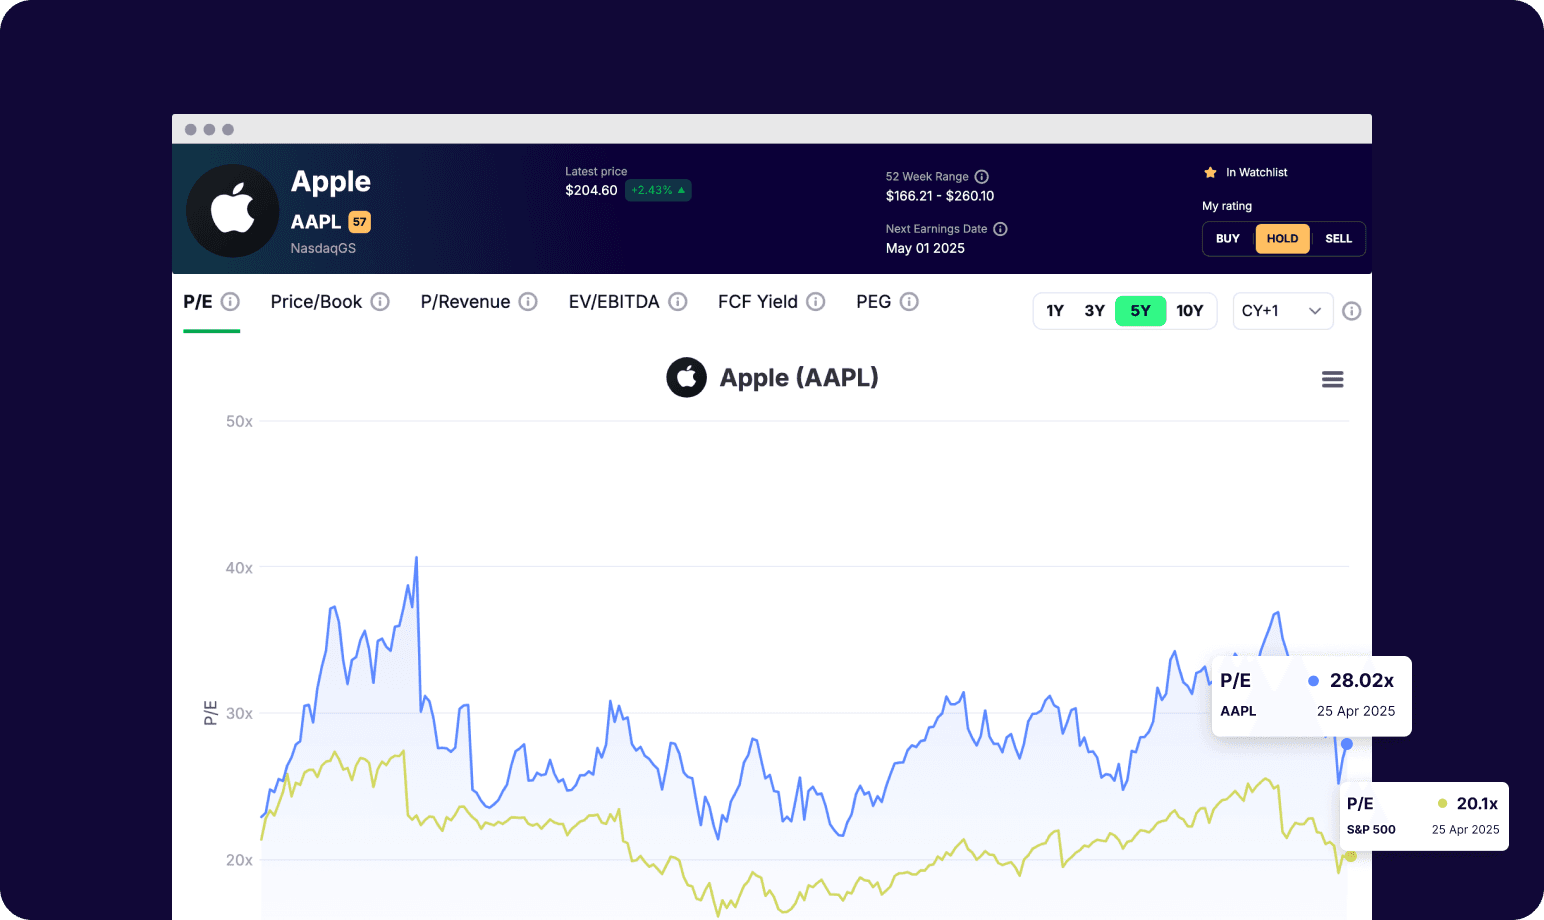Click the P/Revenue info icon
Screen dimensions: 1544x920
click(x=528, y=302)
